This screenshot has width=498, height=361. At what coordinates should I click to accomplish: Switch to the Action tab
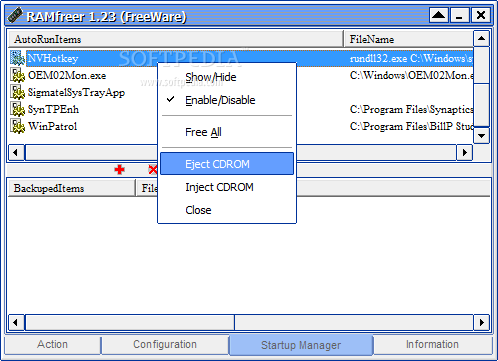point(53,345)
